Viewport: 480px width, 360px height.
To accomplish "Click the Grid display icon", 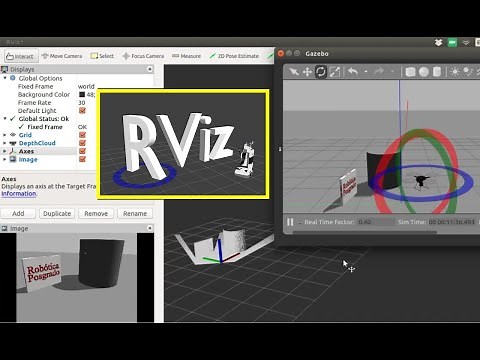I will [13, 135].
